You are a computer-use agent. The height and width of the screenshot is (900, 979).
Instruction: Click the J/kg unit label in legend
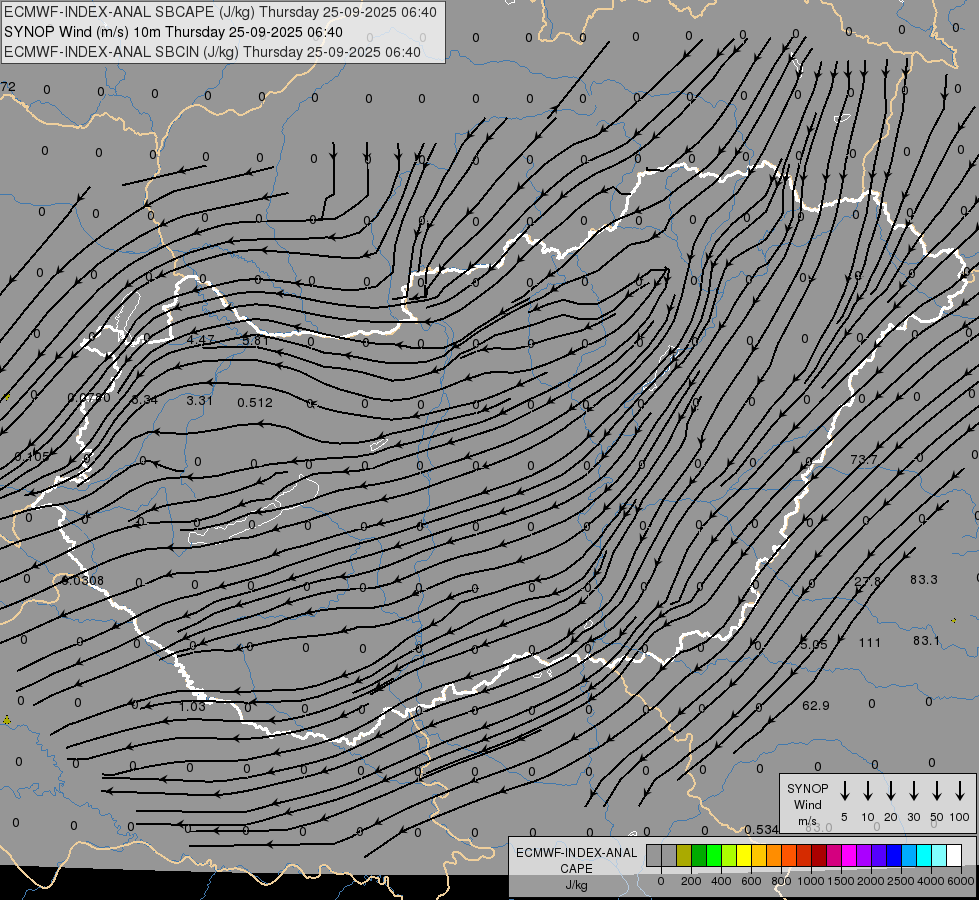click(576, 885)
